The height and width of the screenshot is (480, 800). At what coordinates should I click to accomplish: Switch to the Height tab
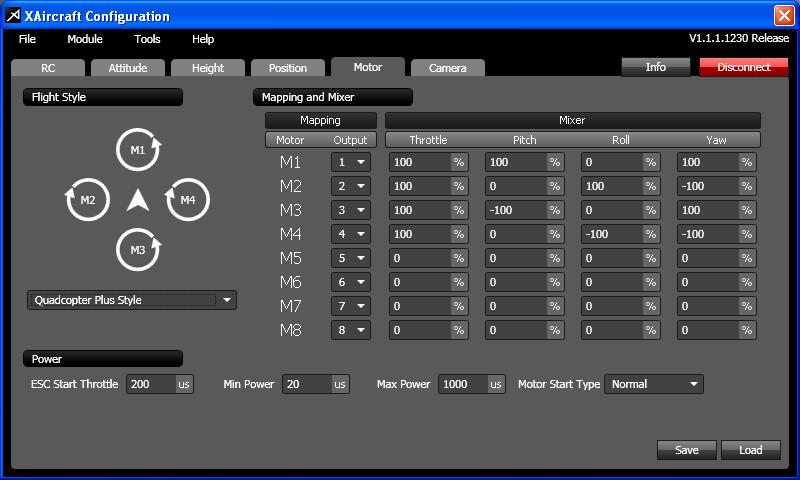(208, 68)
